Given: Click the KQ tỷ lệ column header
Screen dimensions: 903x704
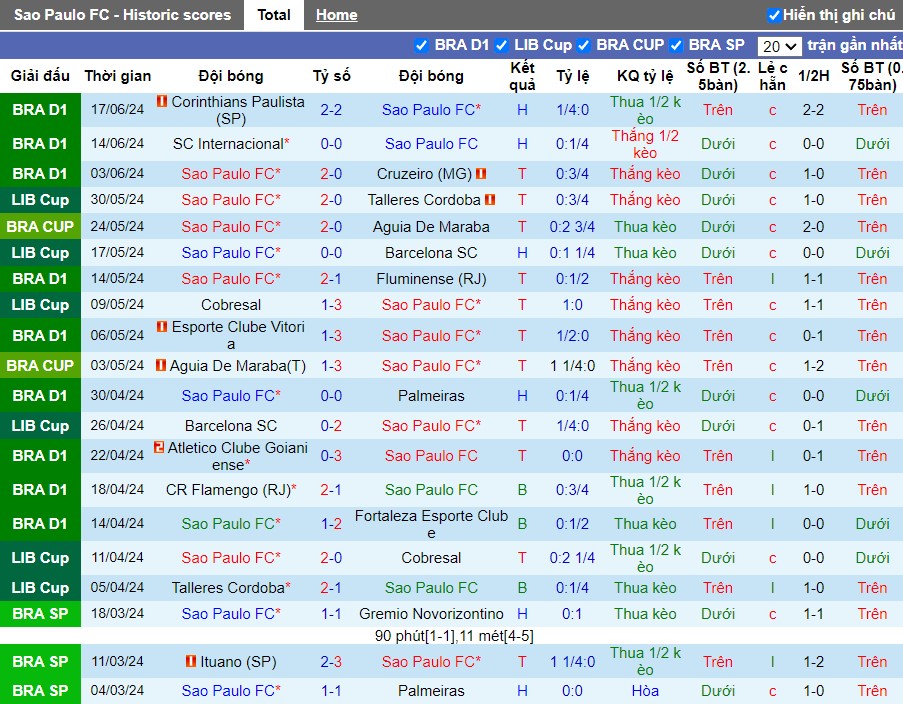Looking at the screenshot, I should click(645, 76).
